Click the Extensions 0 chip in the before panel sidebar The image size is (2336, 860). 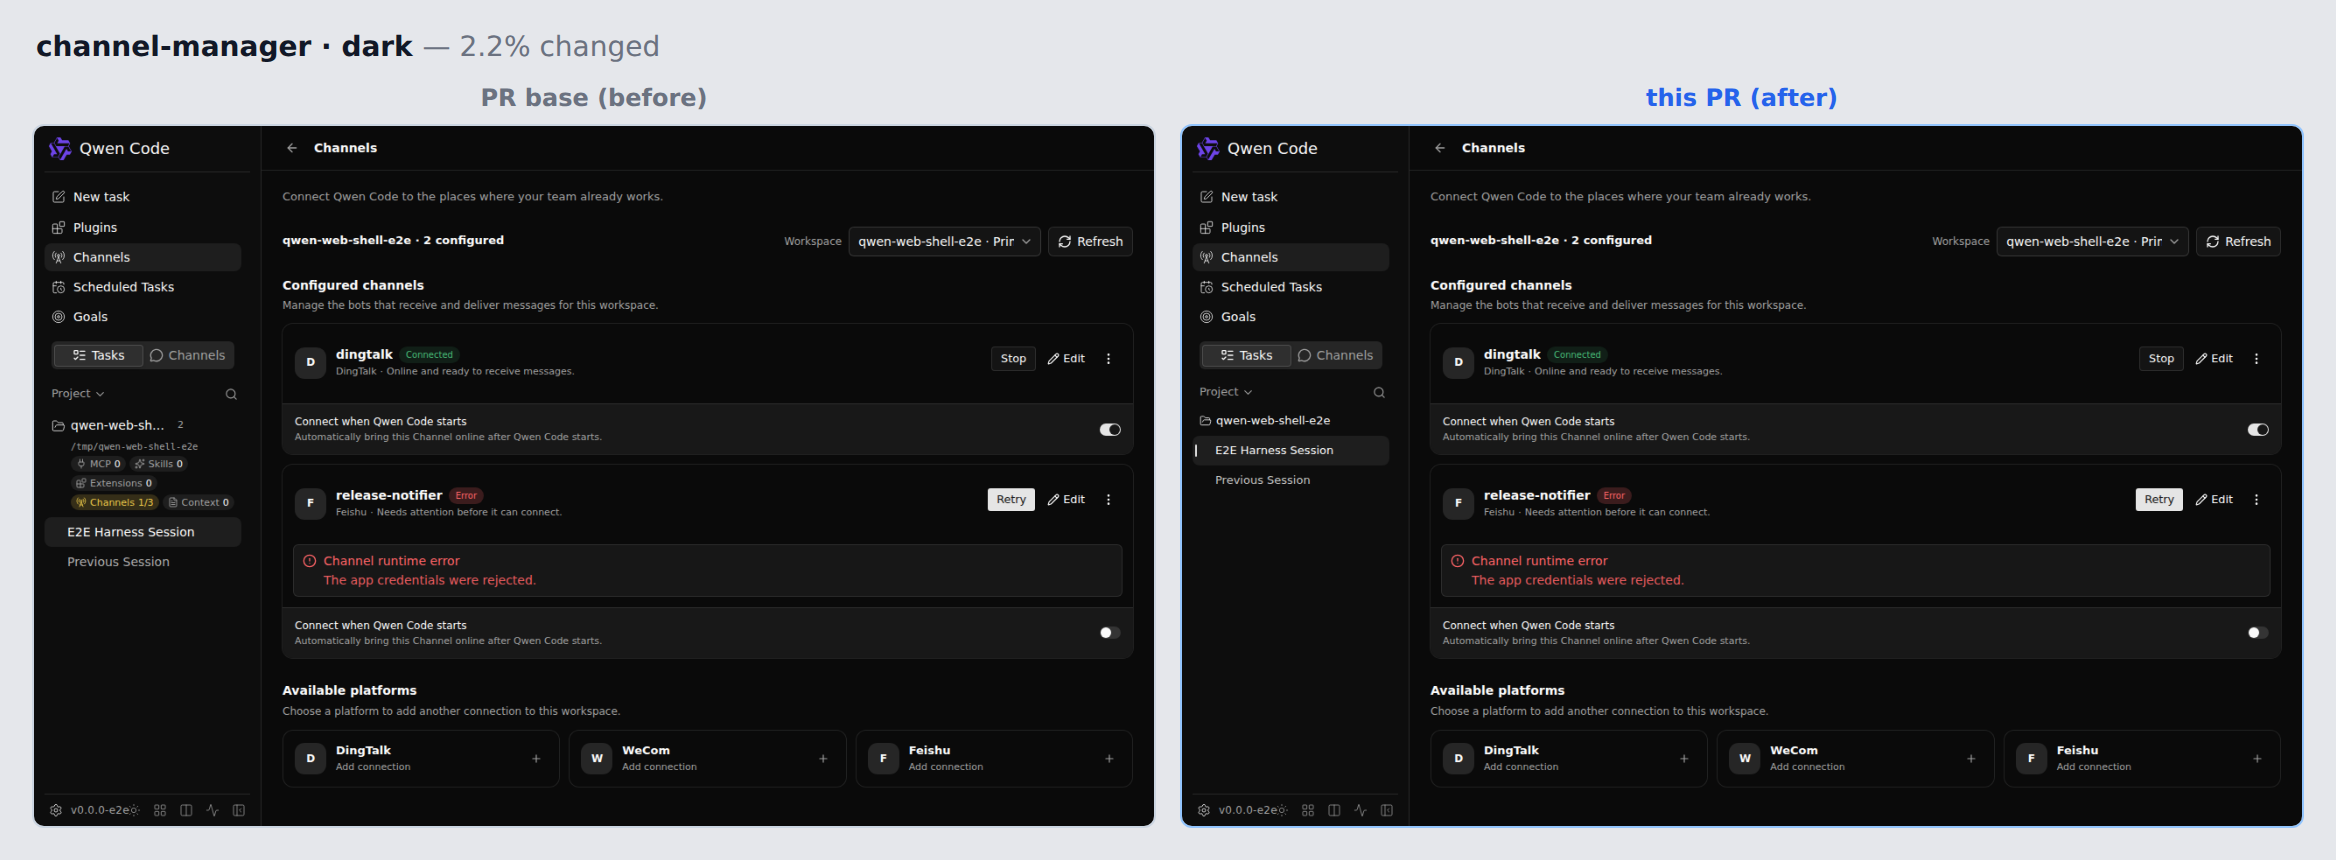[x=113, y=483]
